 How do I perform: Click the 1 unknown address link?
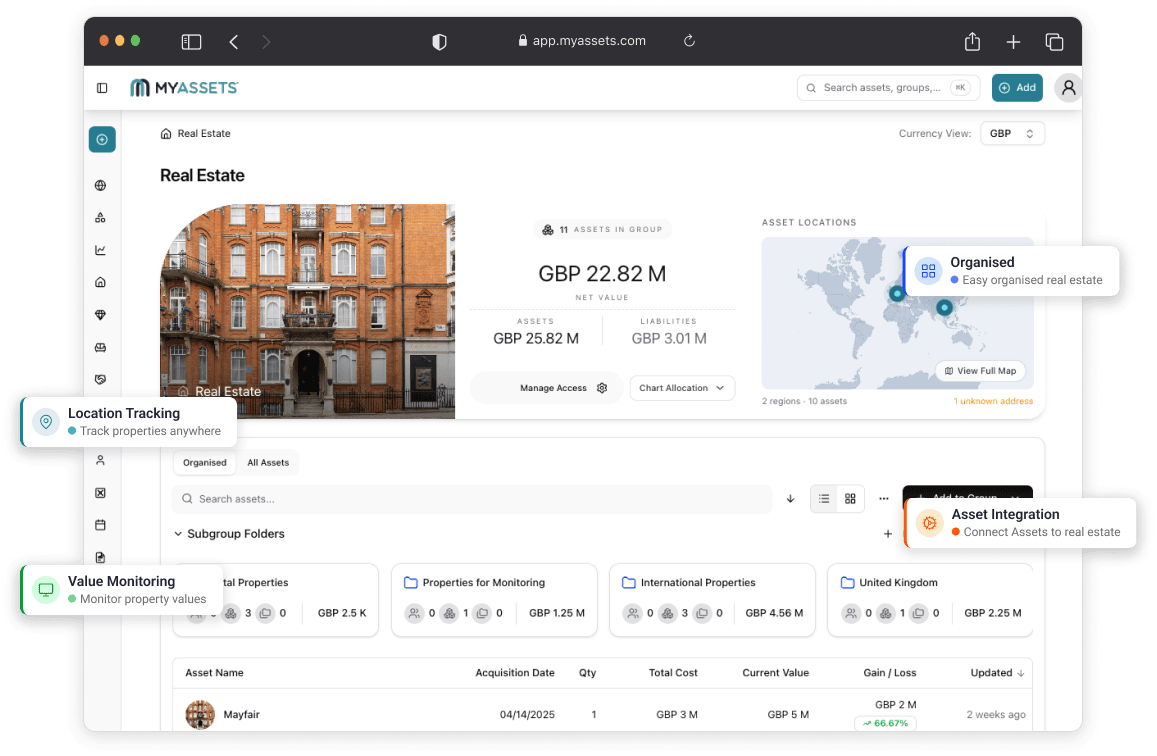(993, 401)
